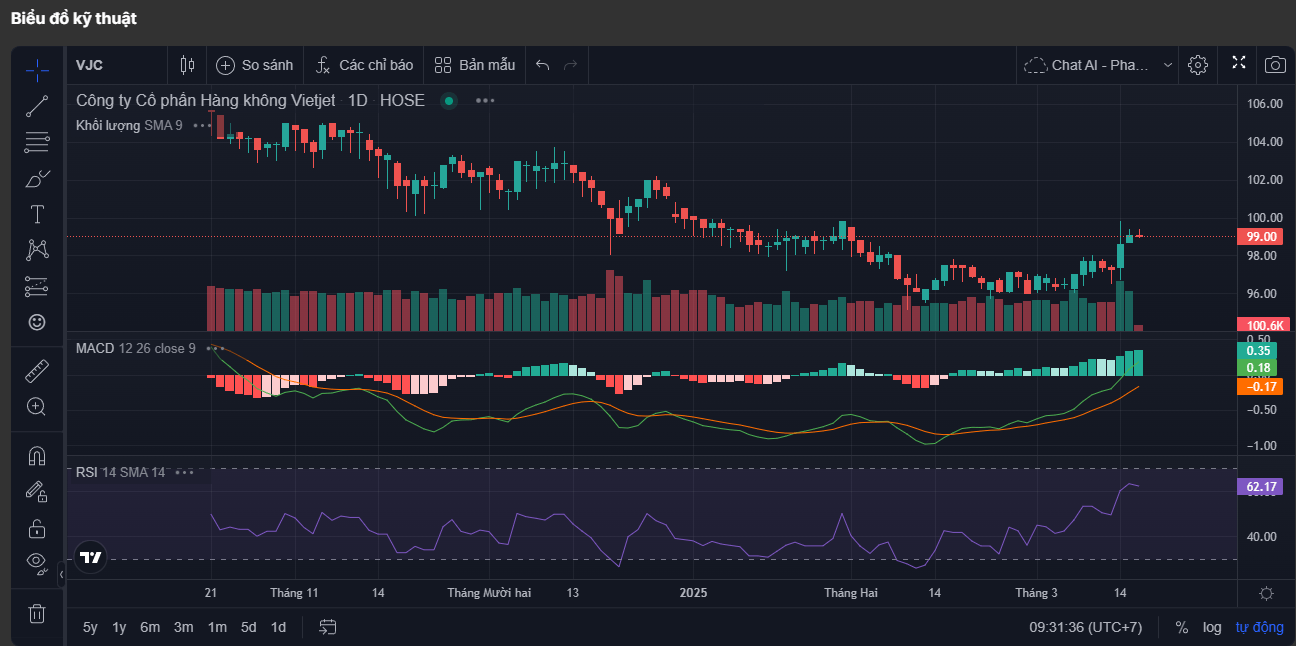1296x646 pixels.
Task: Toggle magnet mode for drawings
Action: pyautogui.click(x=37, y=456)
